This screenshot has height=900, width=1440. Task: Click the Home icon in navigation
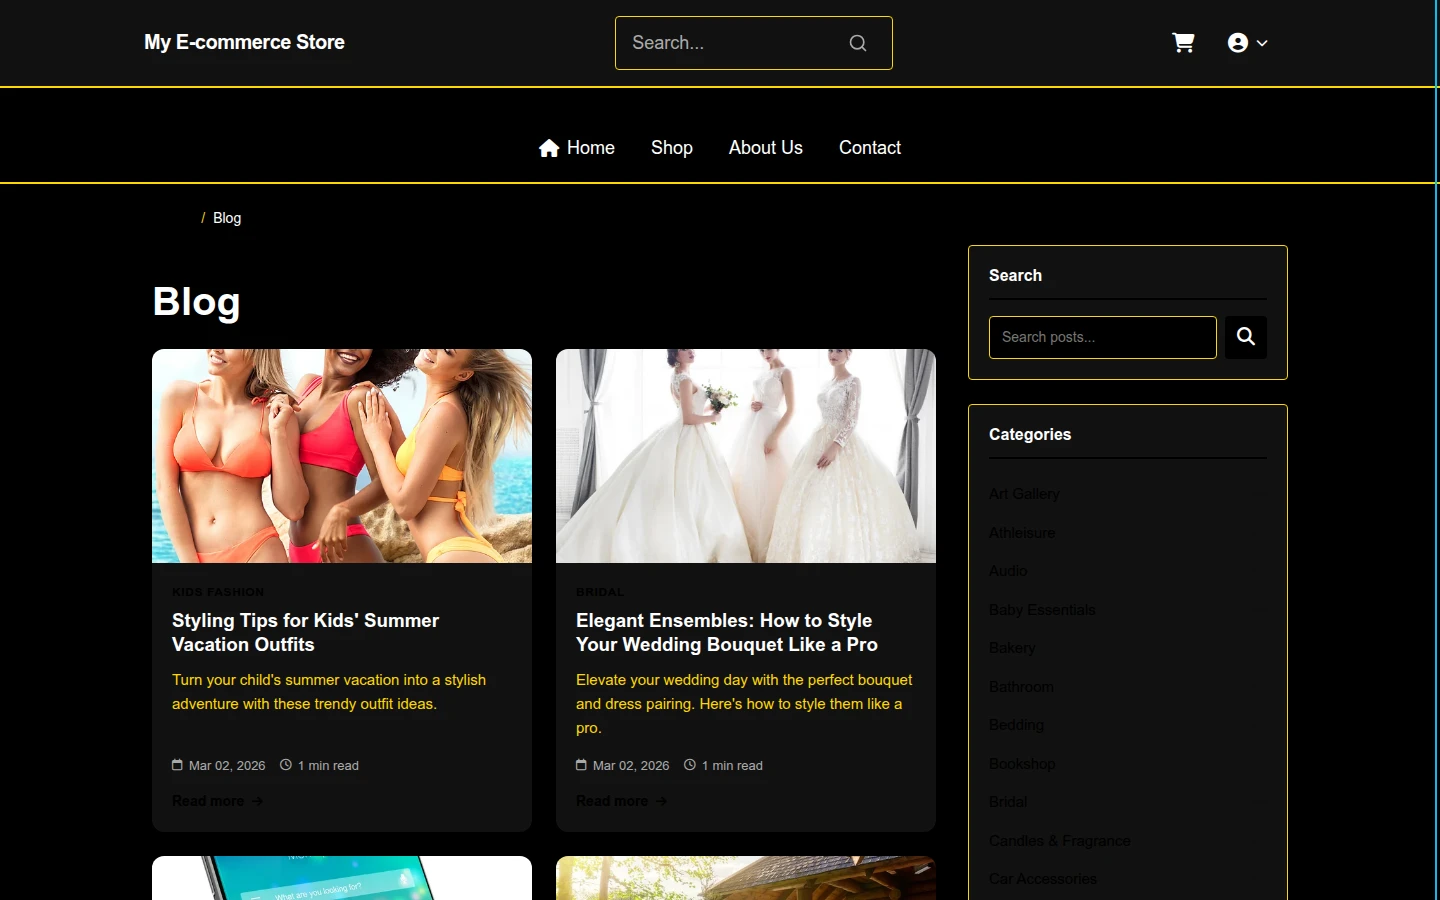click(549, 148)
